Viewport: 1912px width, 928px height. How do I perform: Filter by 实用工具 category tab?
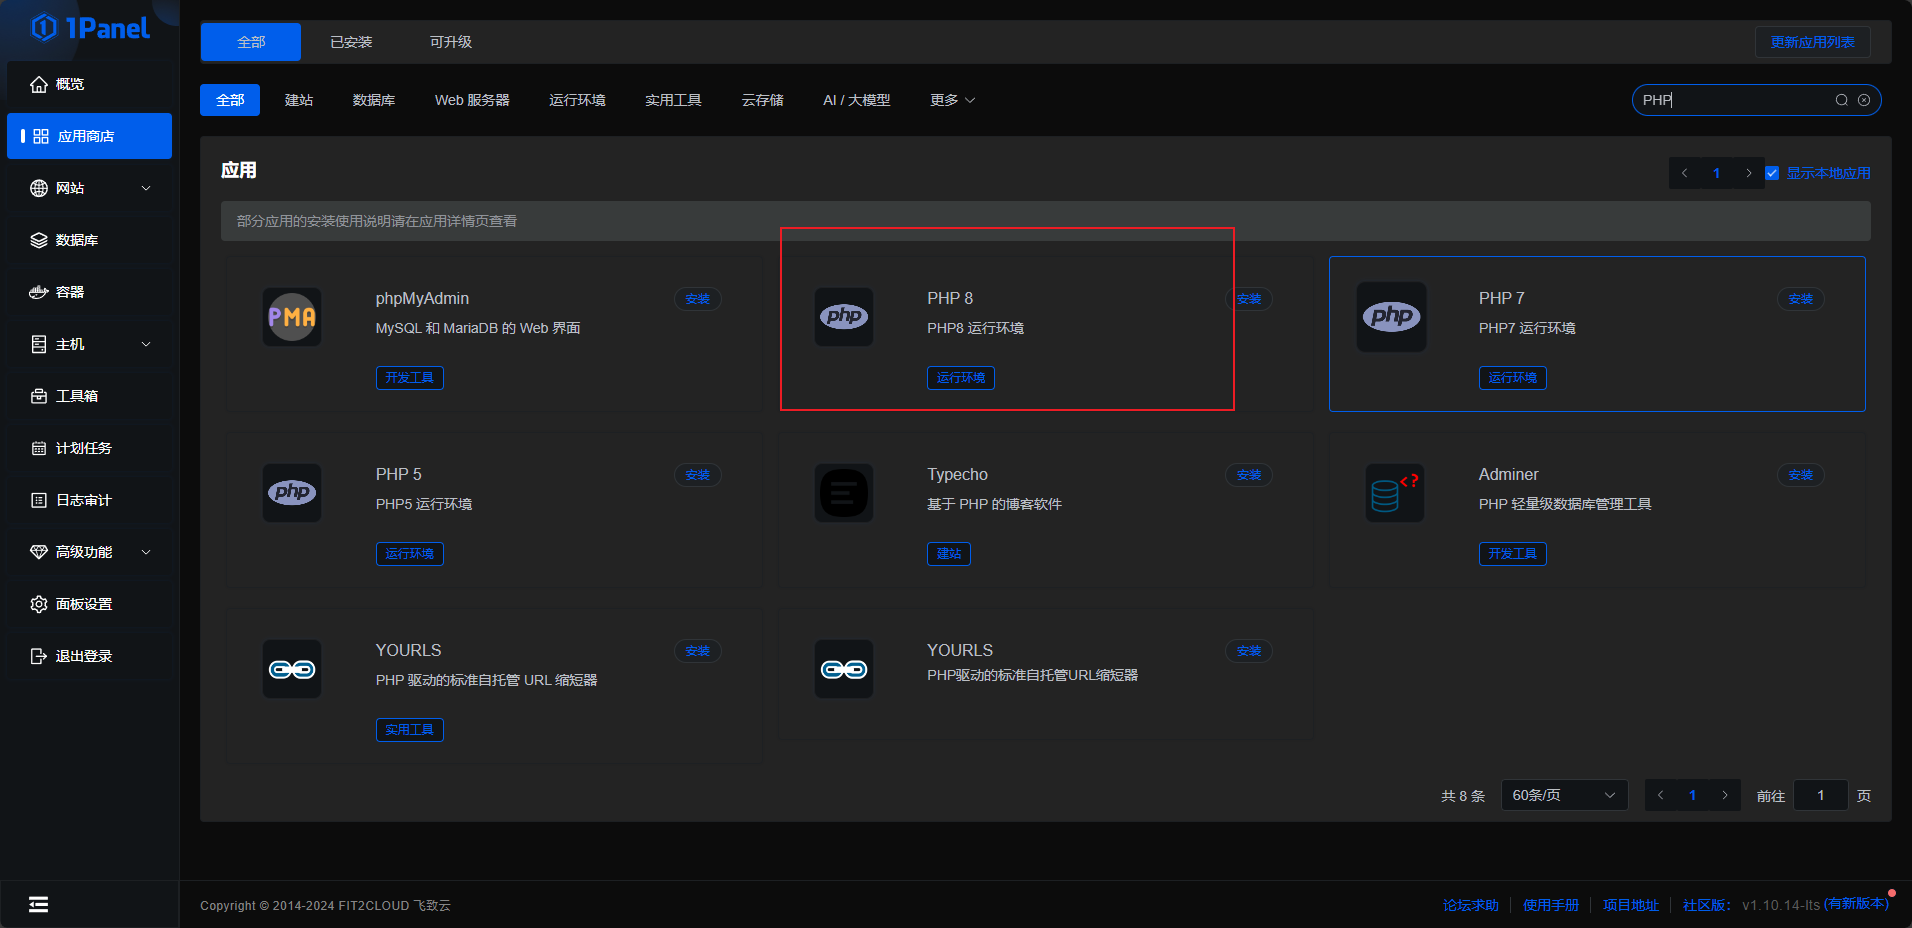click(673, 100)
